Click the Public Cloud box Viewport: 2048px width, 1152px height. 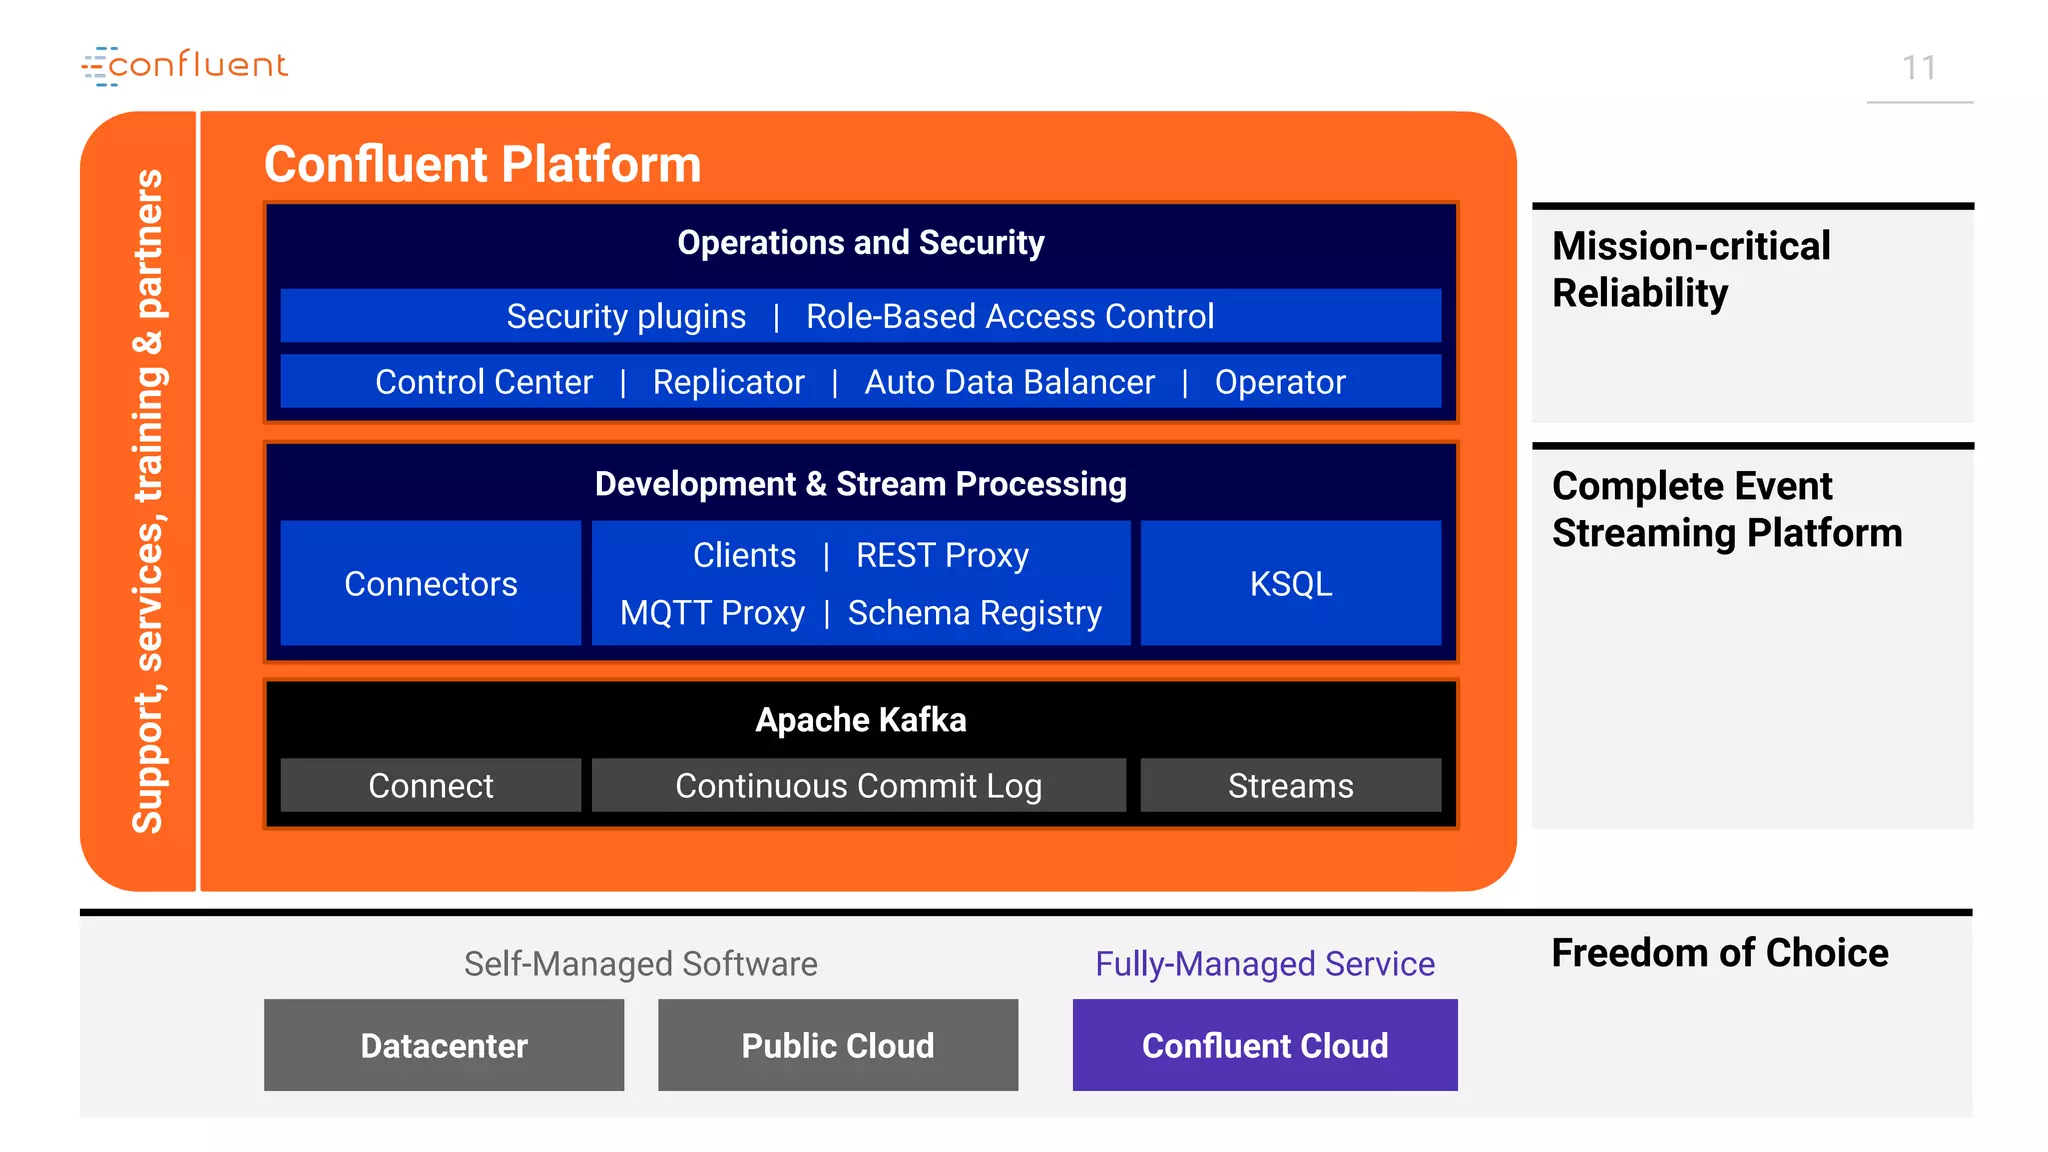837,1045
